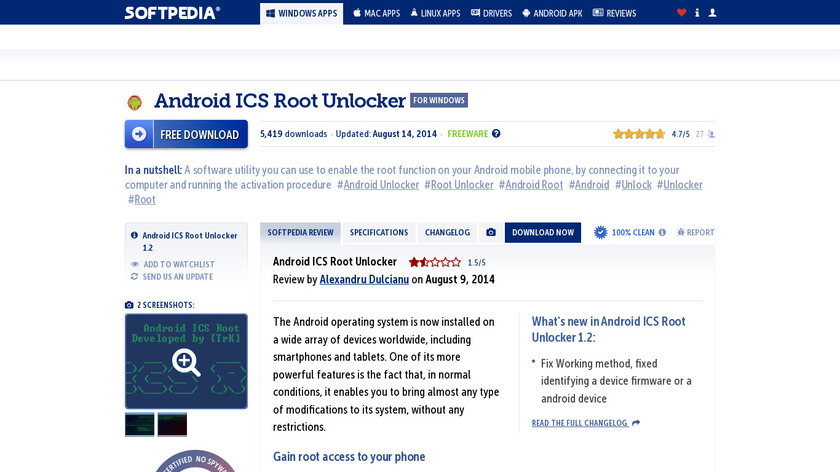Select the second small screenshot thumbnail

click(x=172, y=424)
